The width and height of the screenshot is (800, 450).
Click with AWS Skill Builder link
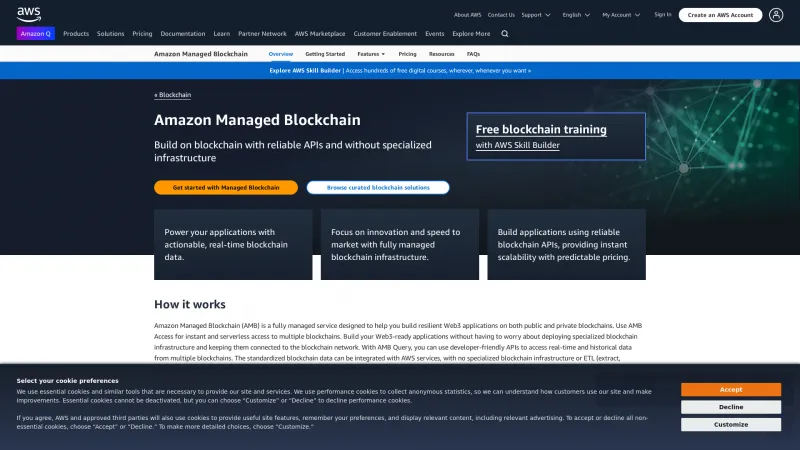tap(517, 145)
